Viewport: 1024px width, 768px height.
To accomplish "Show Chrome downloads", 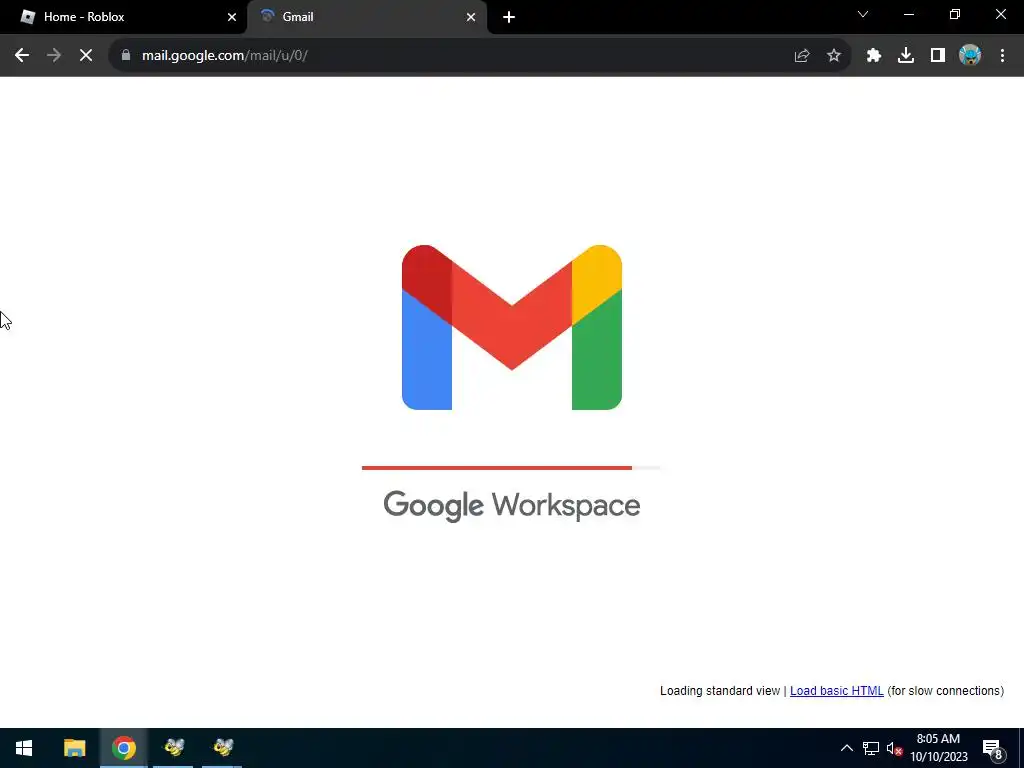I will pos(906,56).
